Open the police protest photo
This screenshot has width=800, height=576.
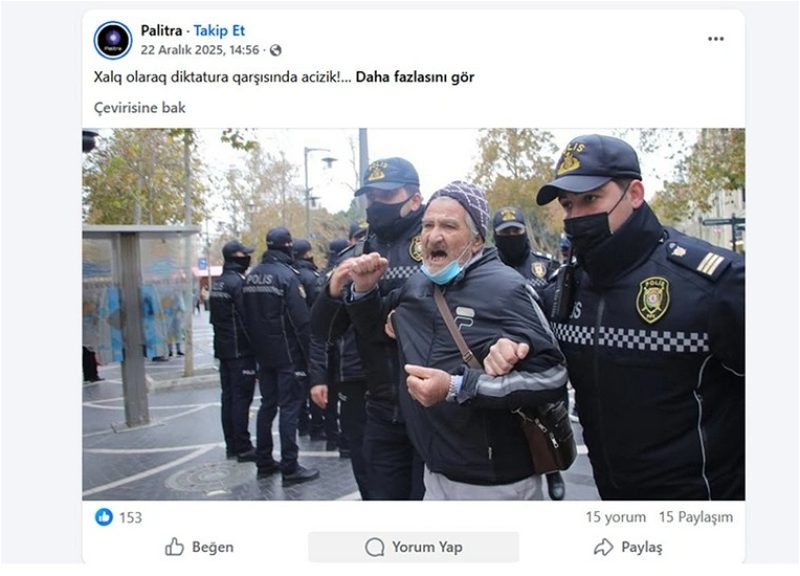click(414, 314)
